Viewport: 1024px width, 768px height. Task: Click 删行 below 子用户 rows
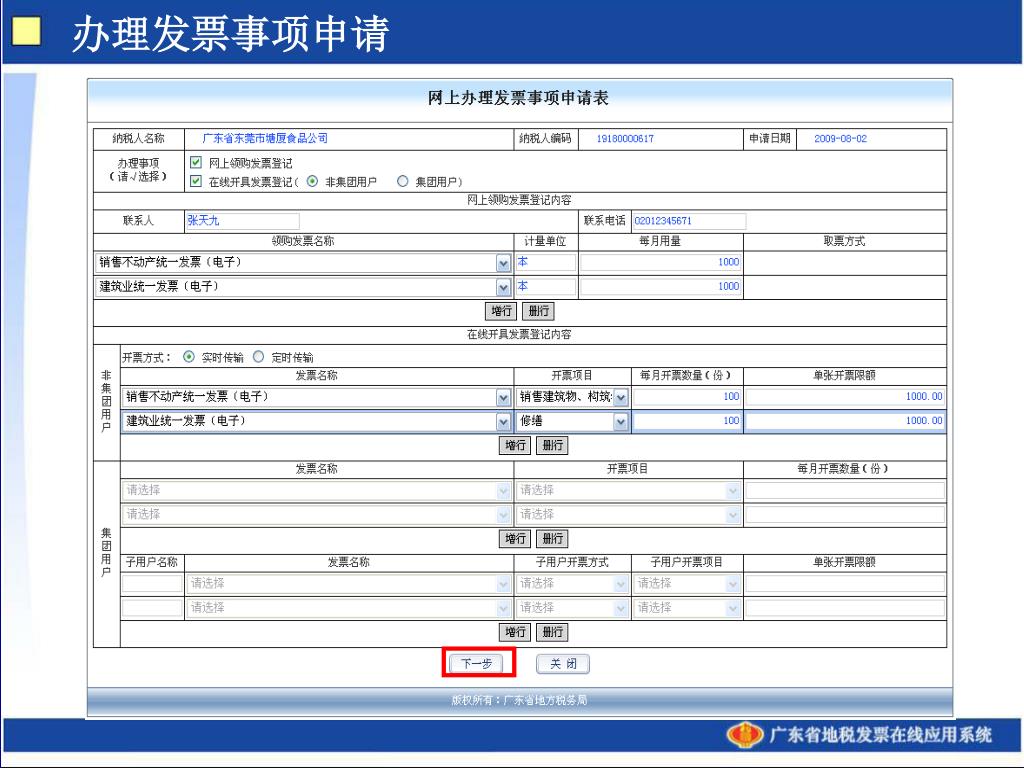click(552, 632)
